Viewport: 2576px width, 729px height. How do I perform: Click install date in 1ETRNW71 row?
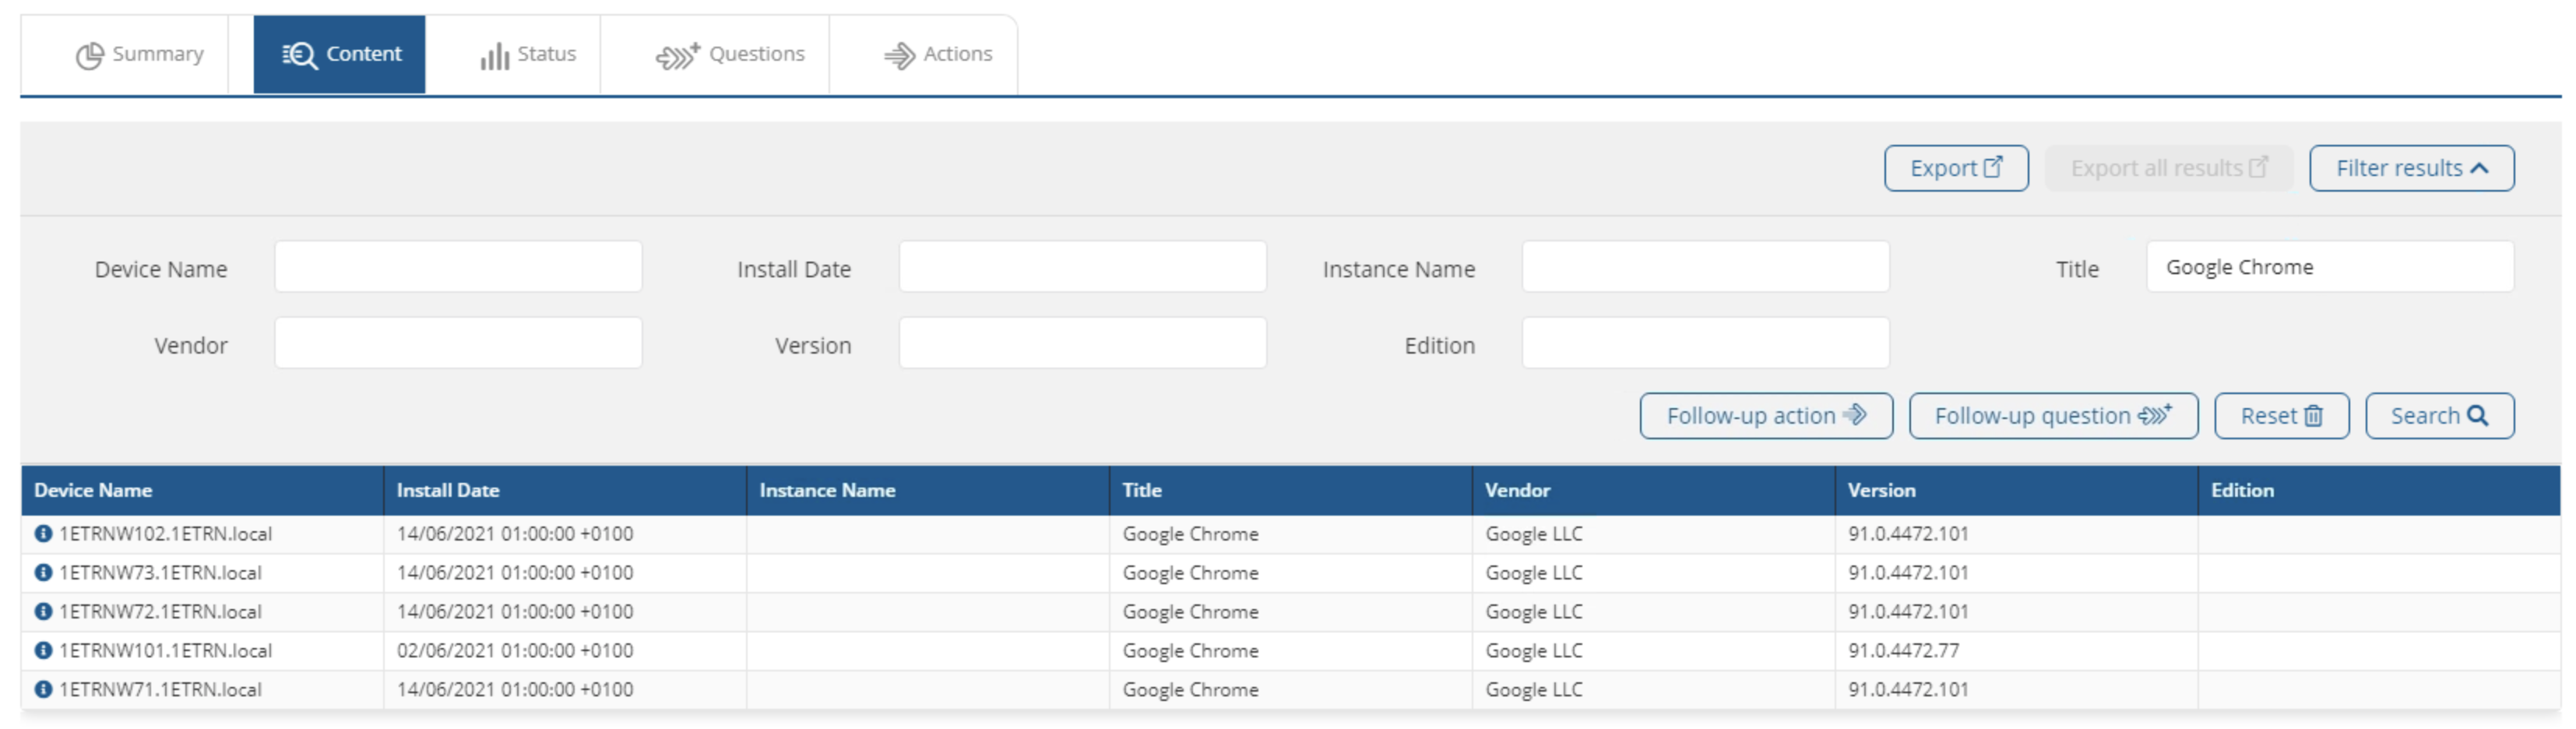(x=515, y=690)
